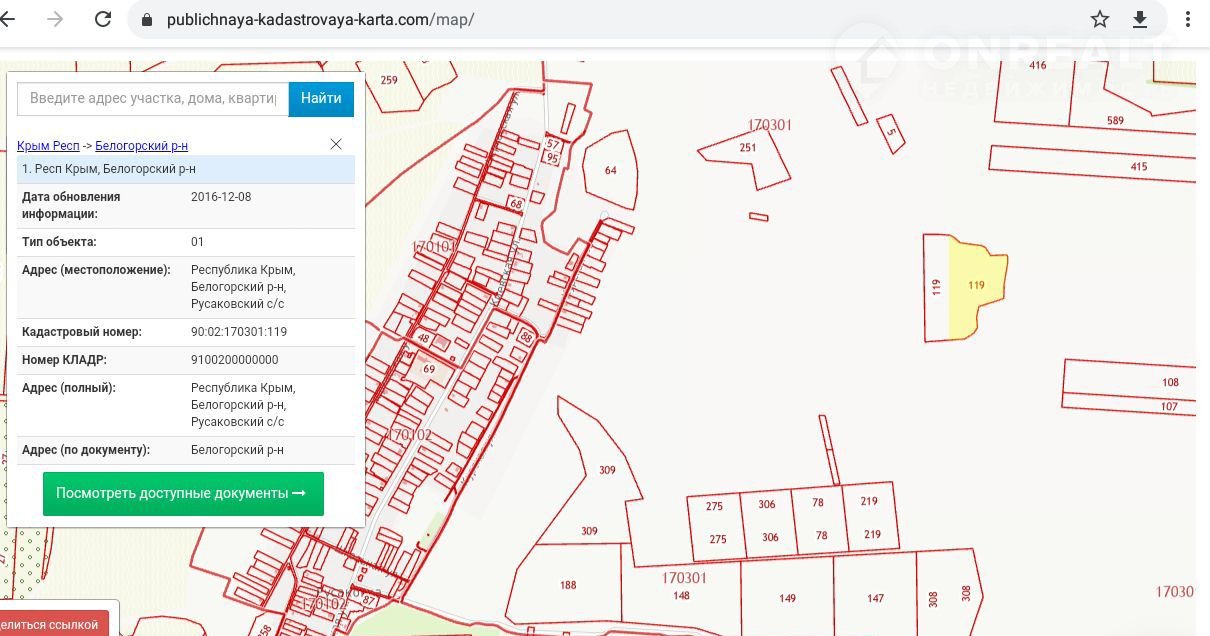Open the browser downloads icon
The image size is (1210, 636).
1139,20
